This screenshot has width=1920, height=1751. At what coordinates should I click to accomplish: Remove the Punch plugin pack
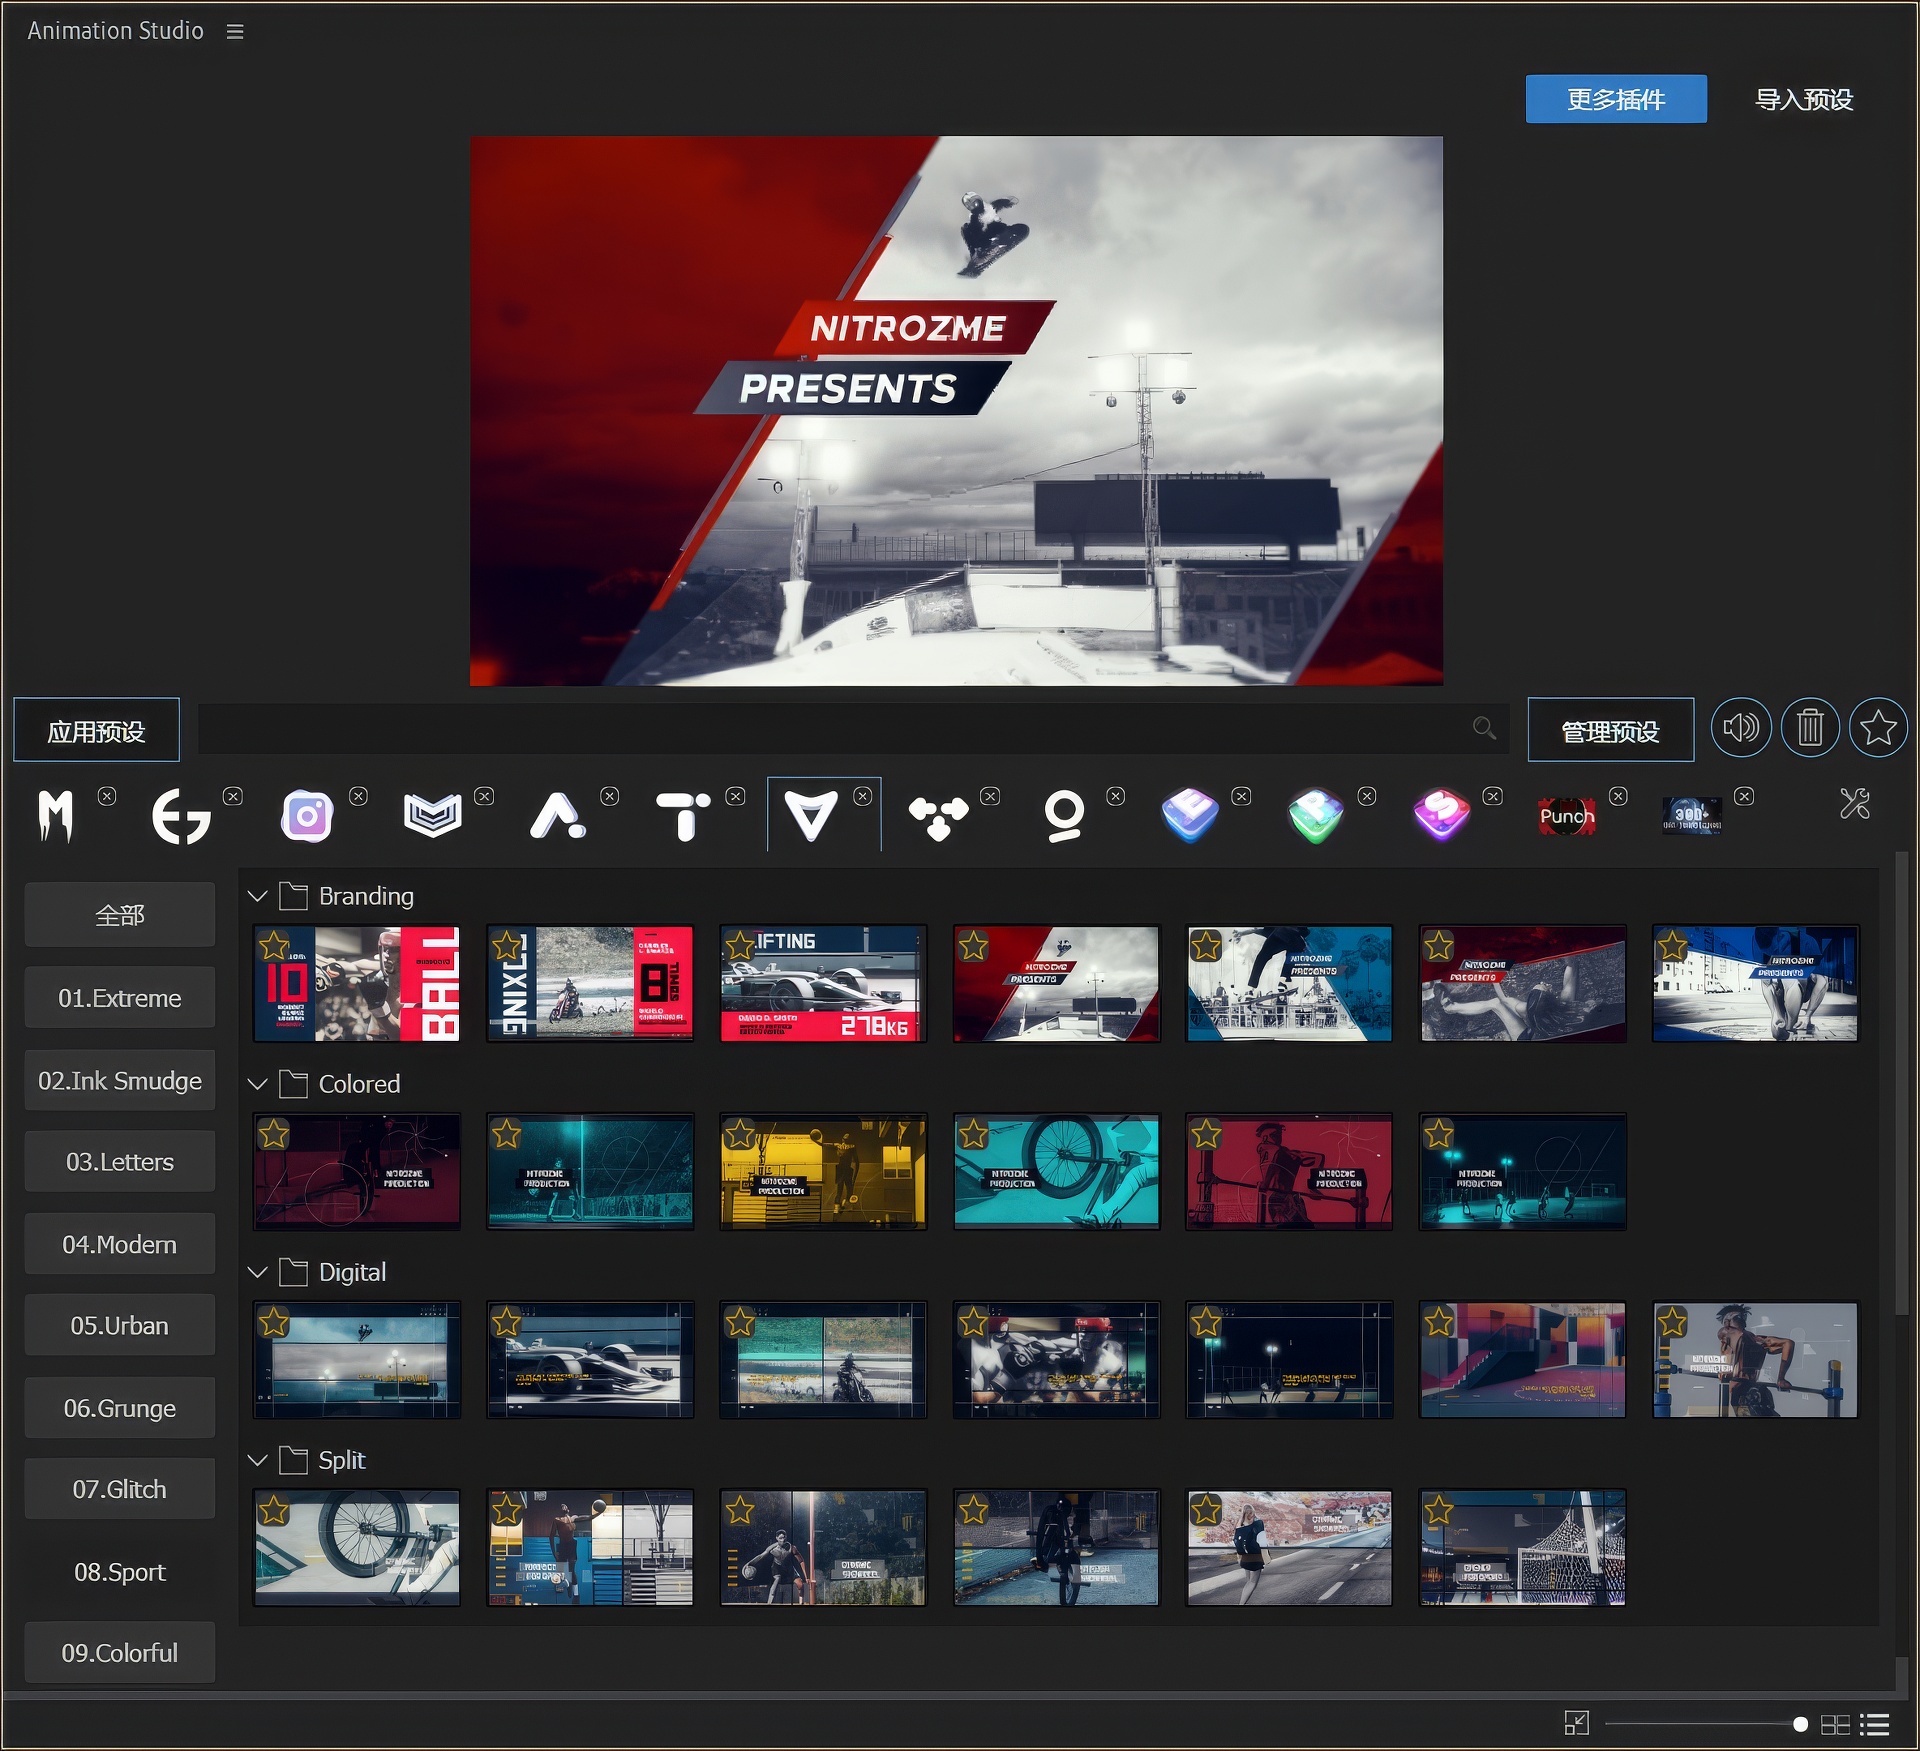(1619, 796)
